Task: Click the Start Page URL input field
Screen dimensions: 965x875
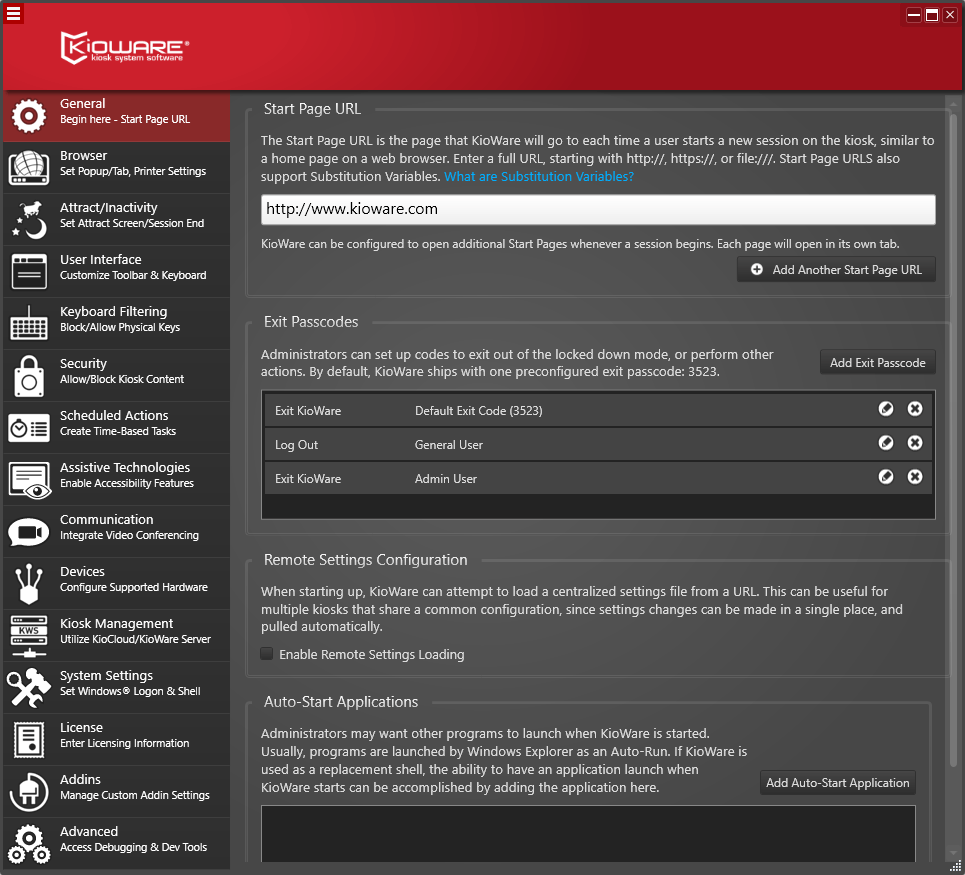Action: coord(598,209)
